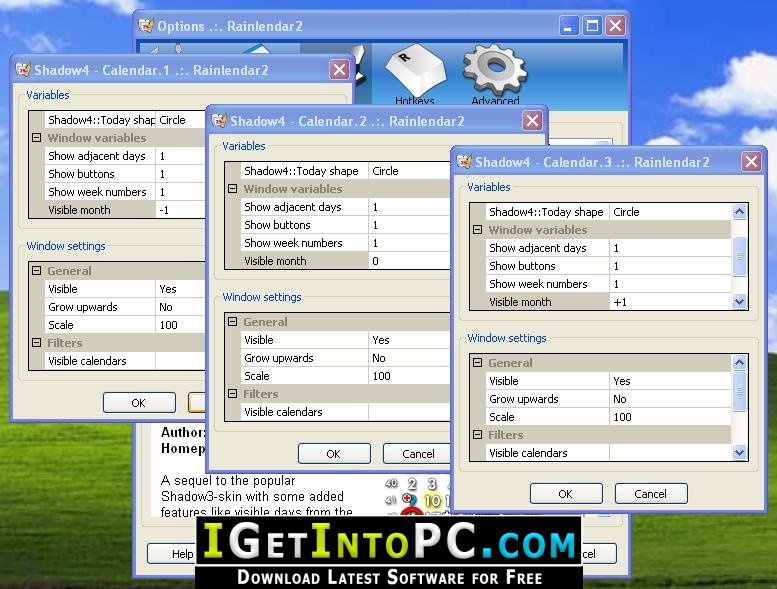Collapse Window variables group in Calendar.2

tap(232, 189)
